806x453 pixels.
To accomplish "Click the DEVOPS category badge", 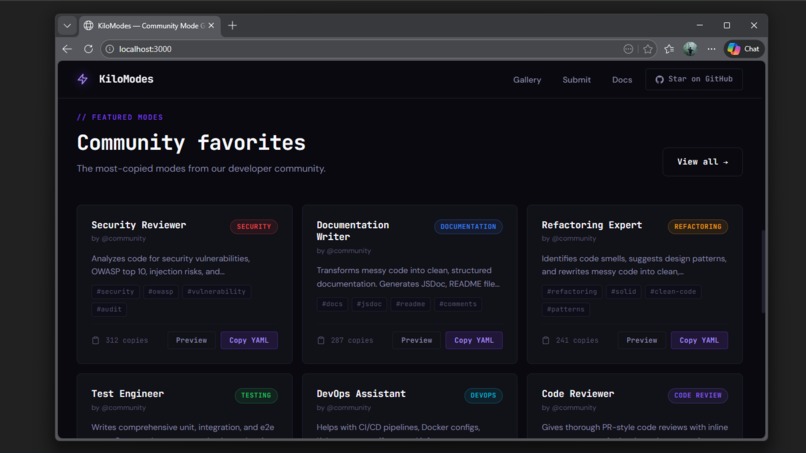I will [483, 395].
